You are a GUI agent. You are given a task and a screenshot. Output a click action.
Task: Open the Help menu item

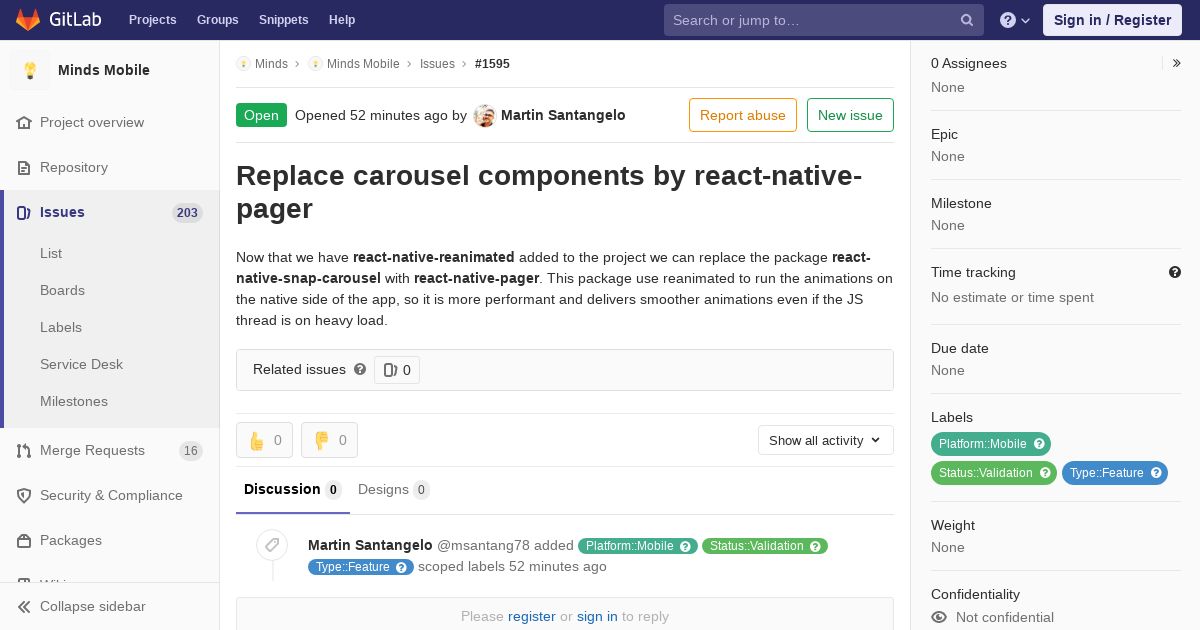tap(342, 20)
